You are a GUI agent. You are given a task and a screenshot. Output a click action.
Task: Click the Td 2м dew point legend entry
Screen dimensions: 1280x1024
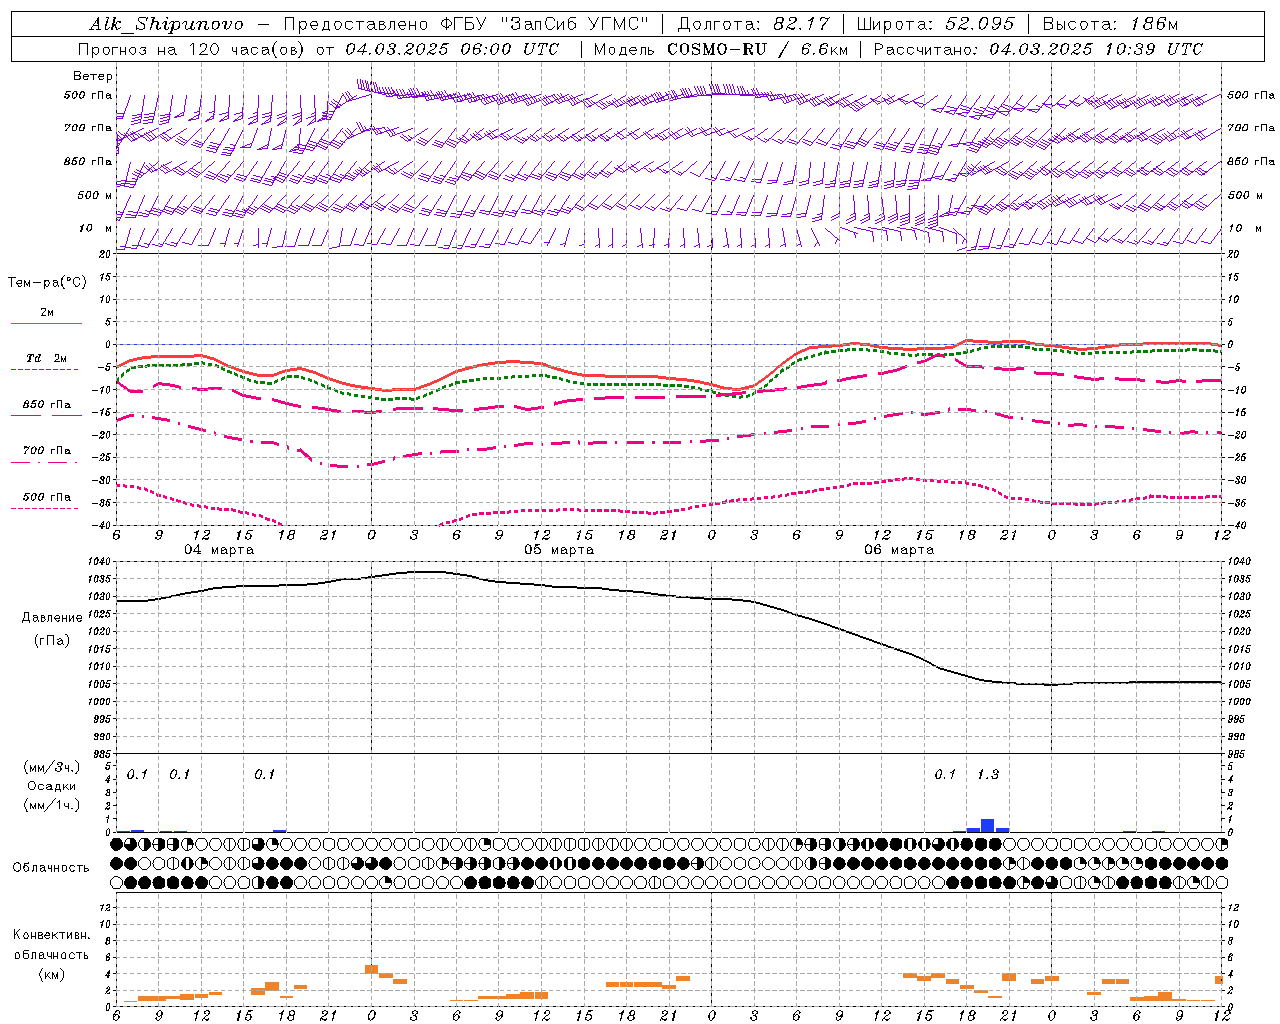(x=46, y=358)
